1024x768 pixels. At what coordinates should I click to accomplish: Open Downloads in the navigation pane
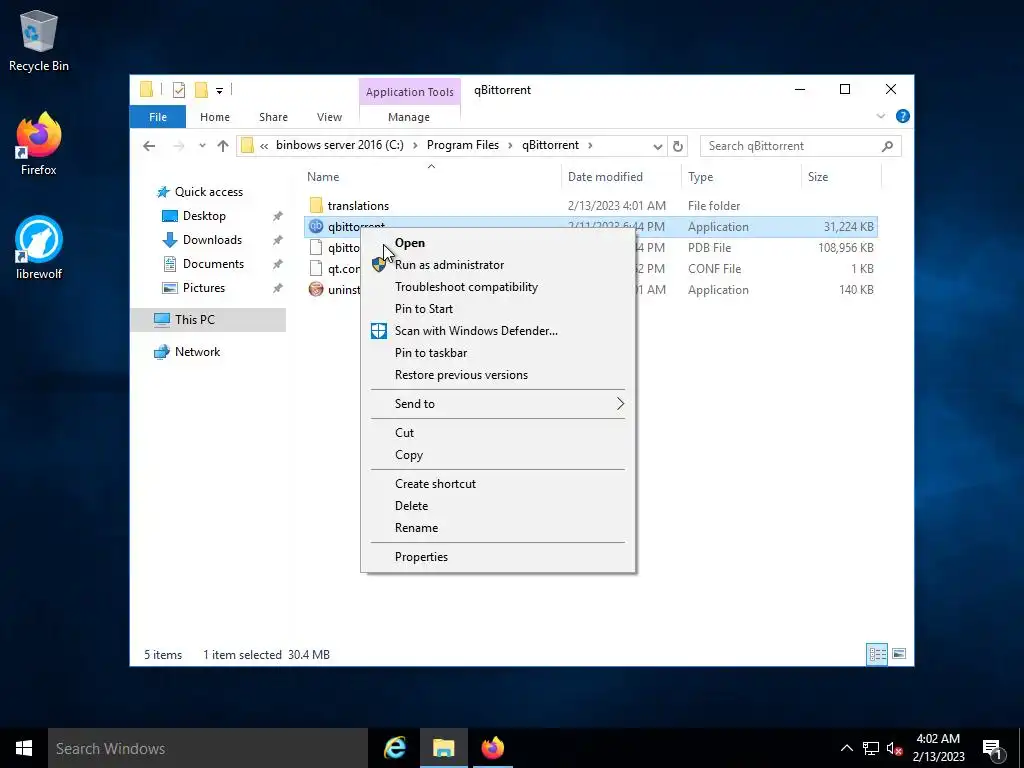click(x=212, y=240)
